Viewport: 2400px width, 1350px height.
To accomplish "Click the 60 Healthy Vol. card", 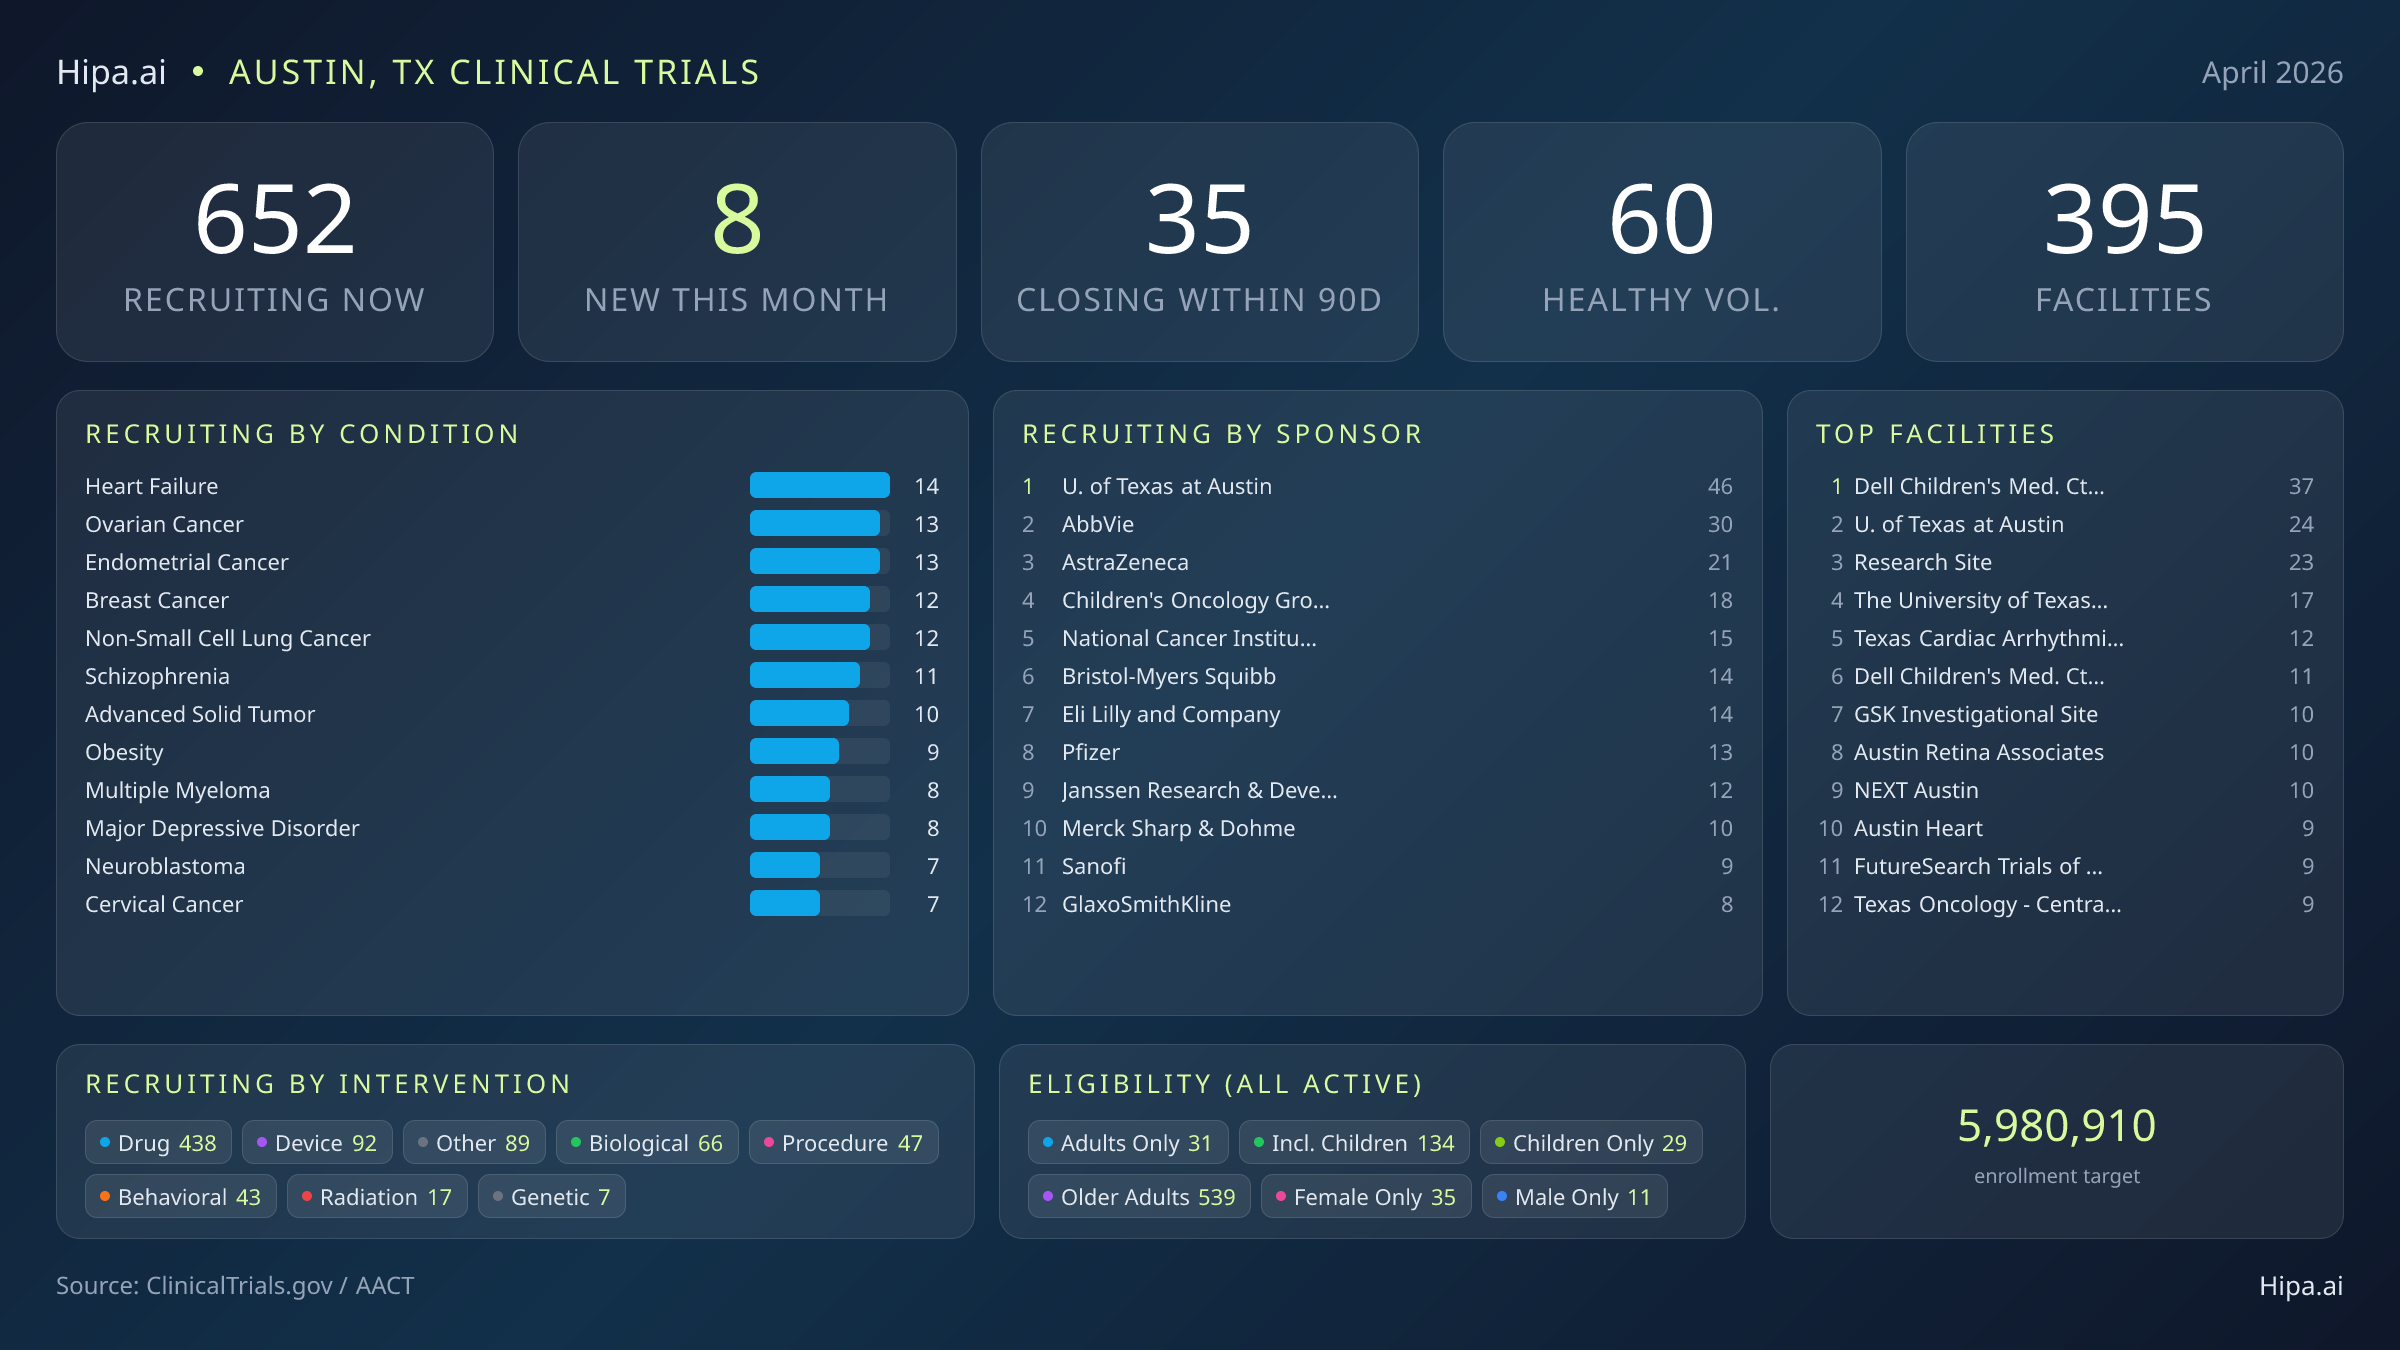I will coord(1662,242).
